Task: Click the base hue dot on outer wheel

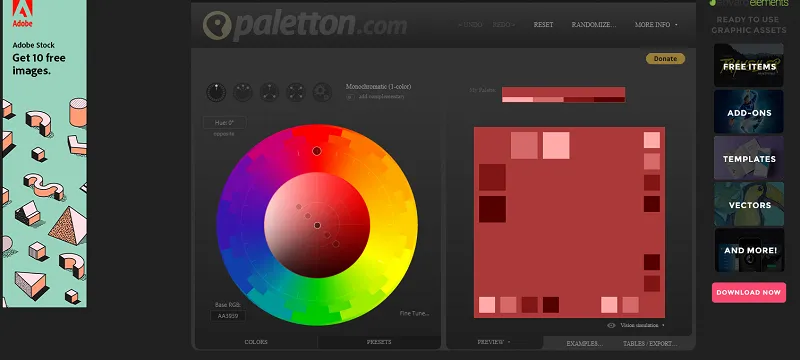Action: [x=317, y=151]
